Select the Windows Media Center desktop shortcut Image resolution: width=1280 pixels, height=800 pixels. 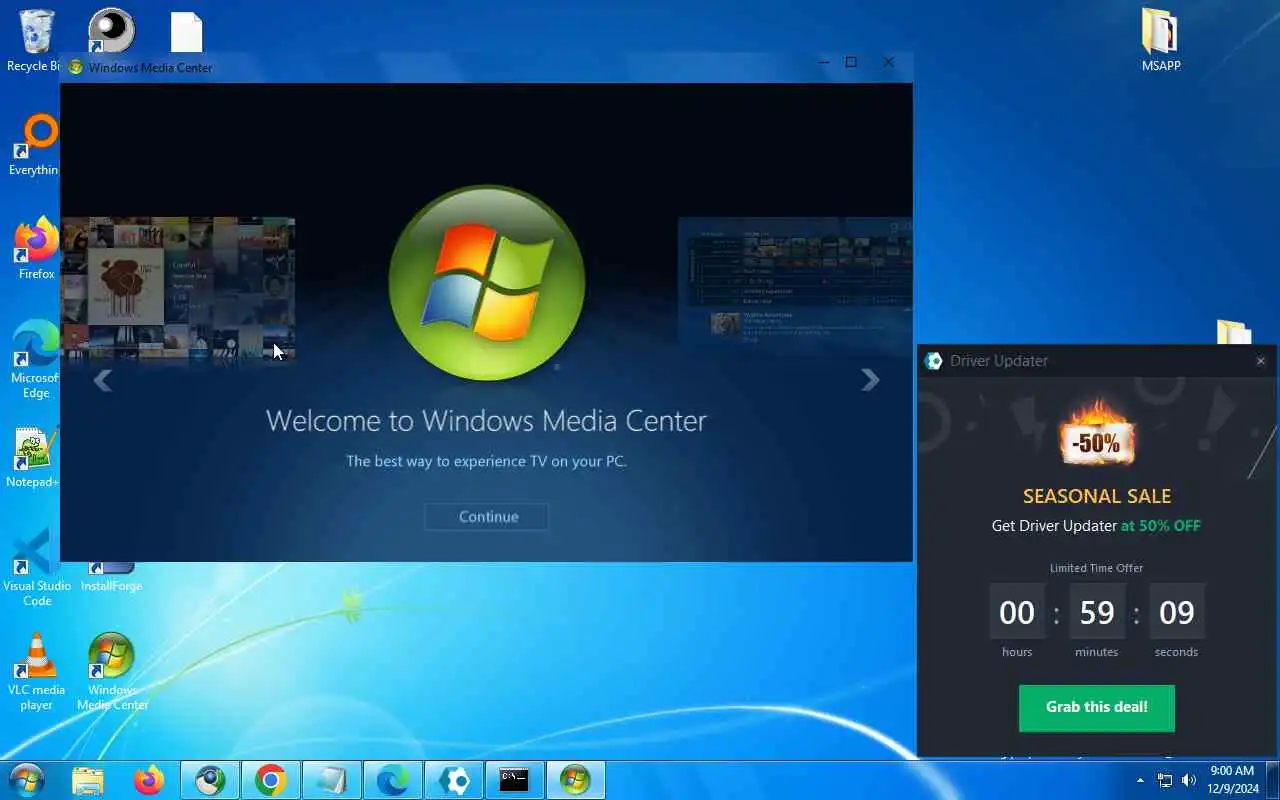click(x=112, y=672)
